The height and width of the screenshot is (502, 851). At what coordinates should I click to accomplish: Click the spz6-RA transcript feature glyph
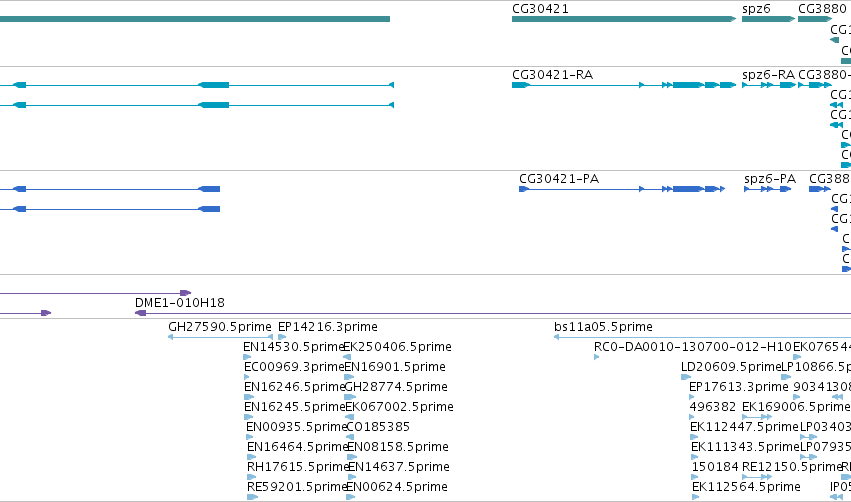769,85
